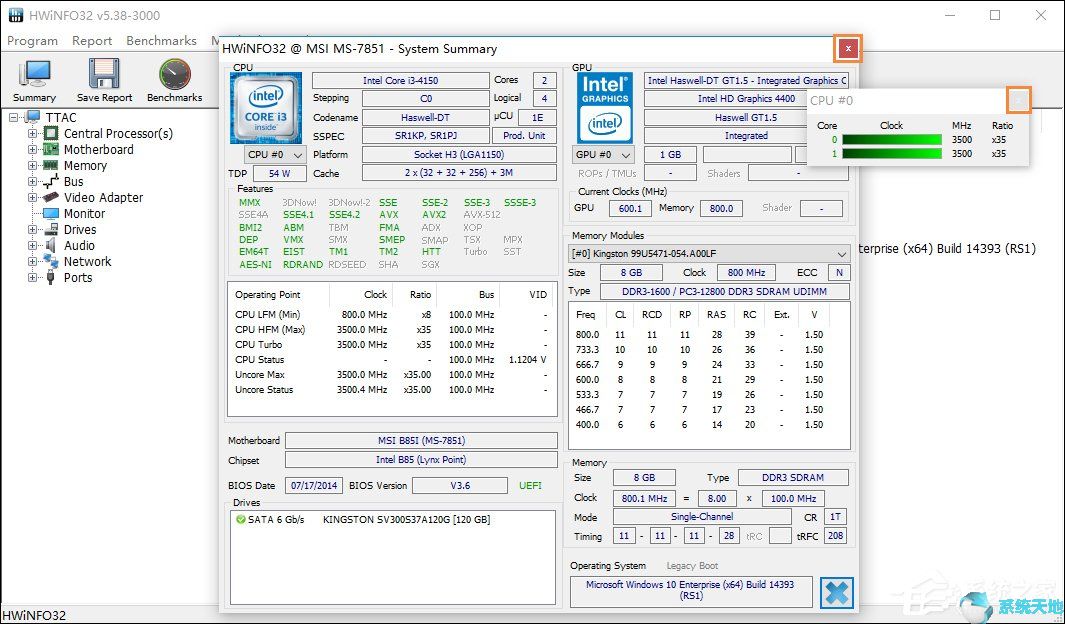Image resolution: width=1065 pixels, height=624 pixels.
Task: Click the Intel HD Graphics 4400 field
Action: coord(746,98)
